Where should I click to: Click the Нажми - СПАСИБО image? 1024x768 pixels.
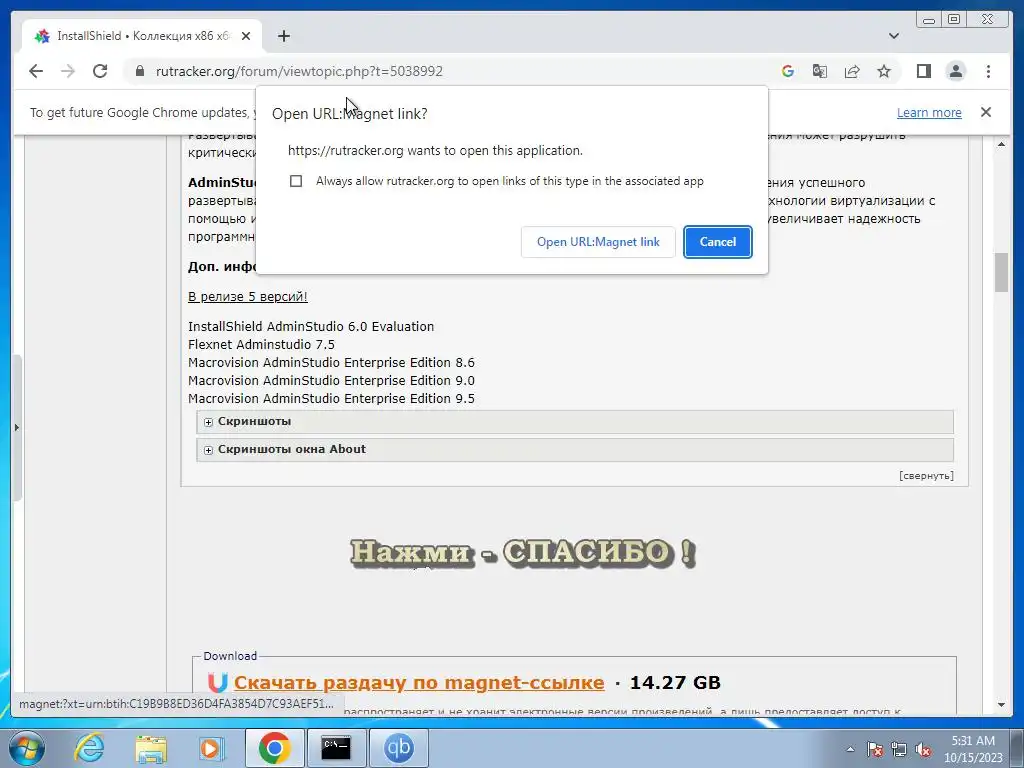point(522,552)
